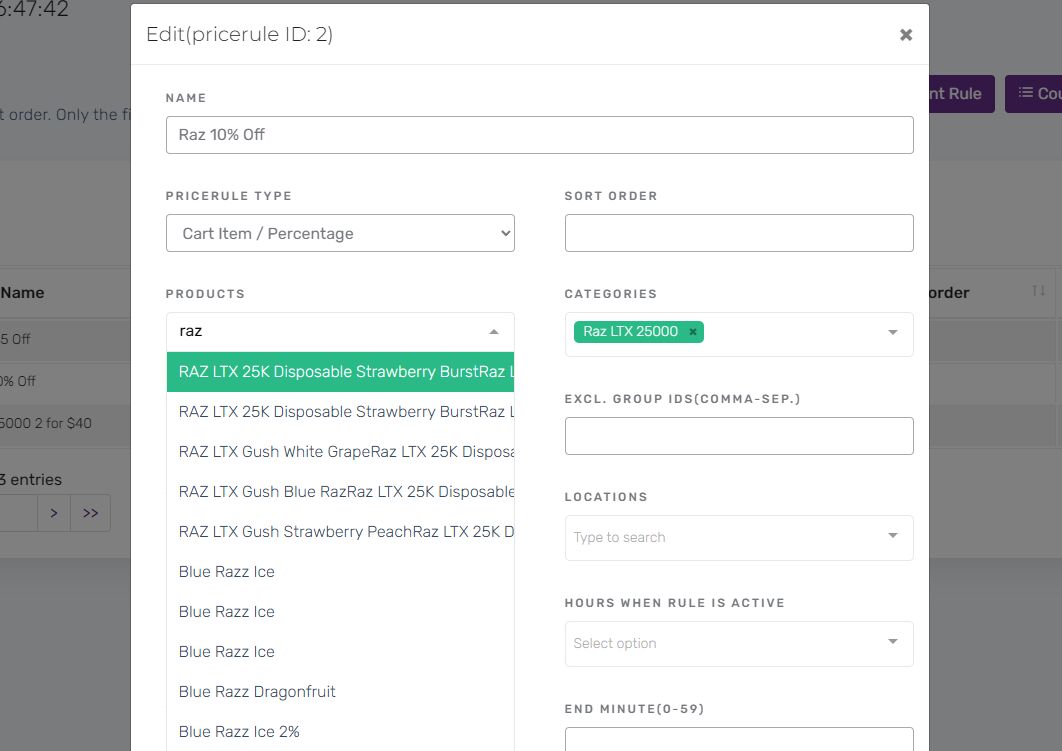Focus the End Minute input field
Image resolution: width=1062 pixels, height=751 pixels.
coord(739,739)
